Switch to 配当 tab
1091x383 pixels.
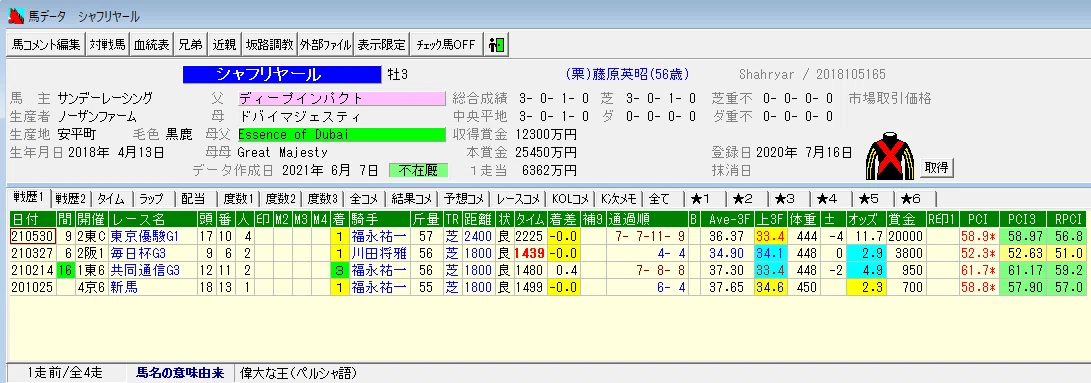pos(193,198)
